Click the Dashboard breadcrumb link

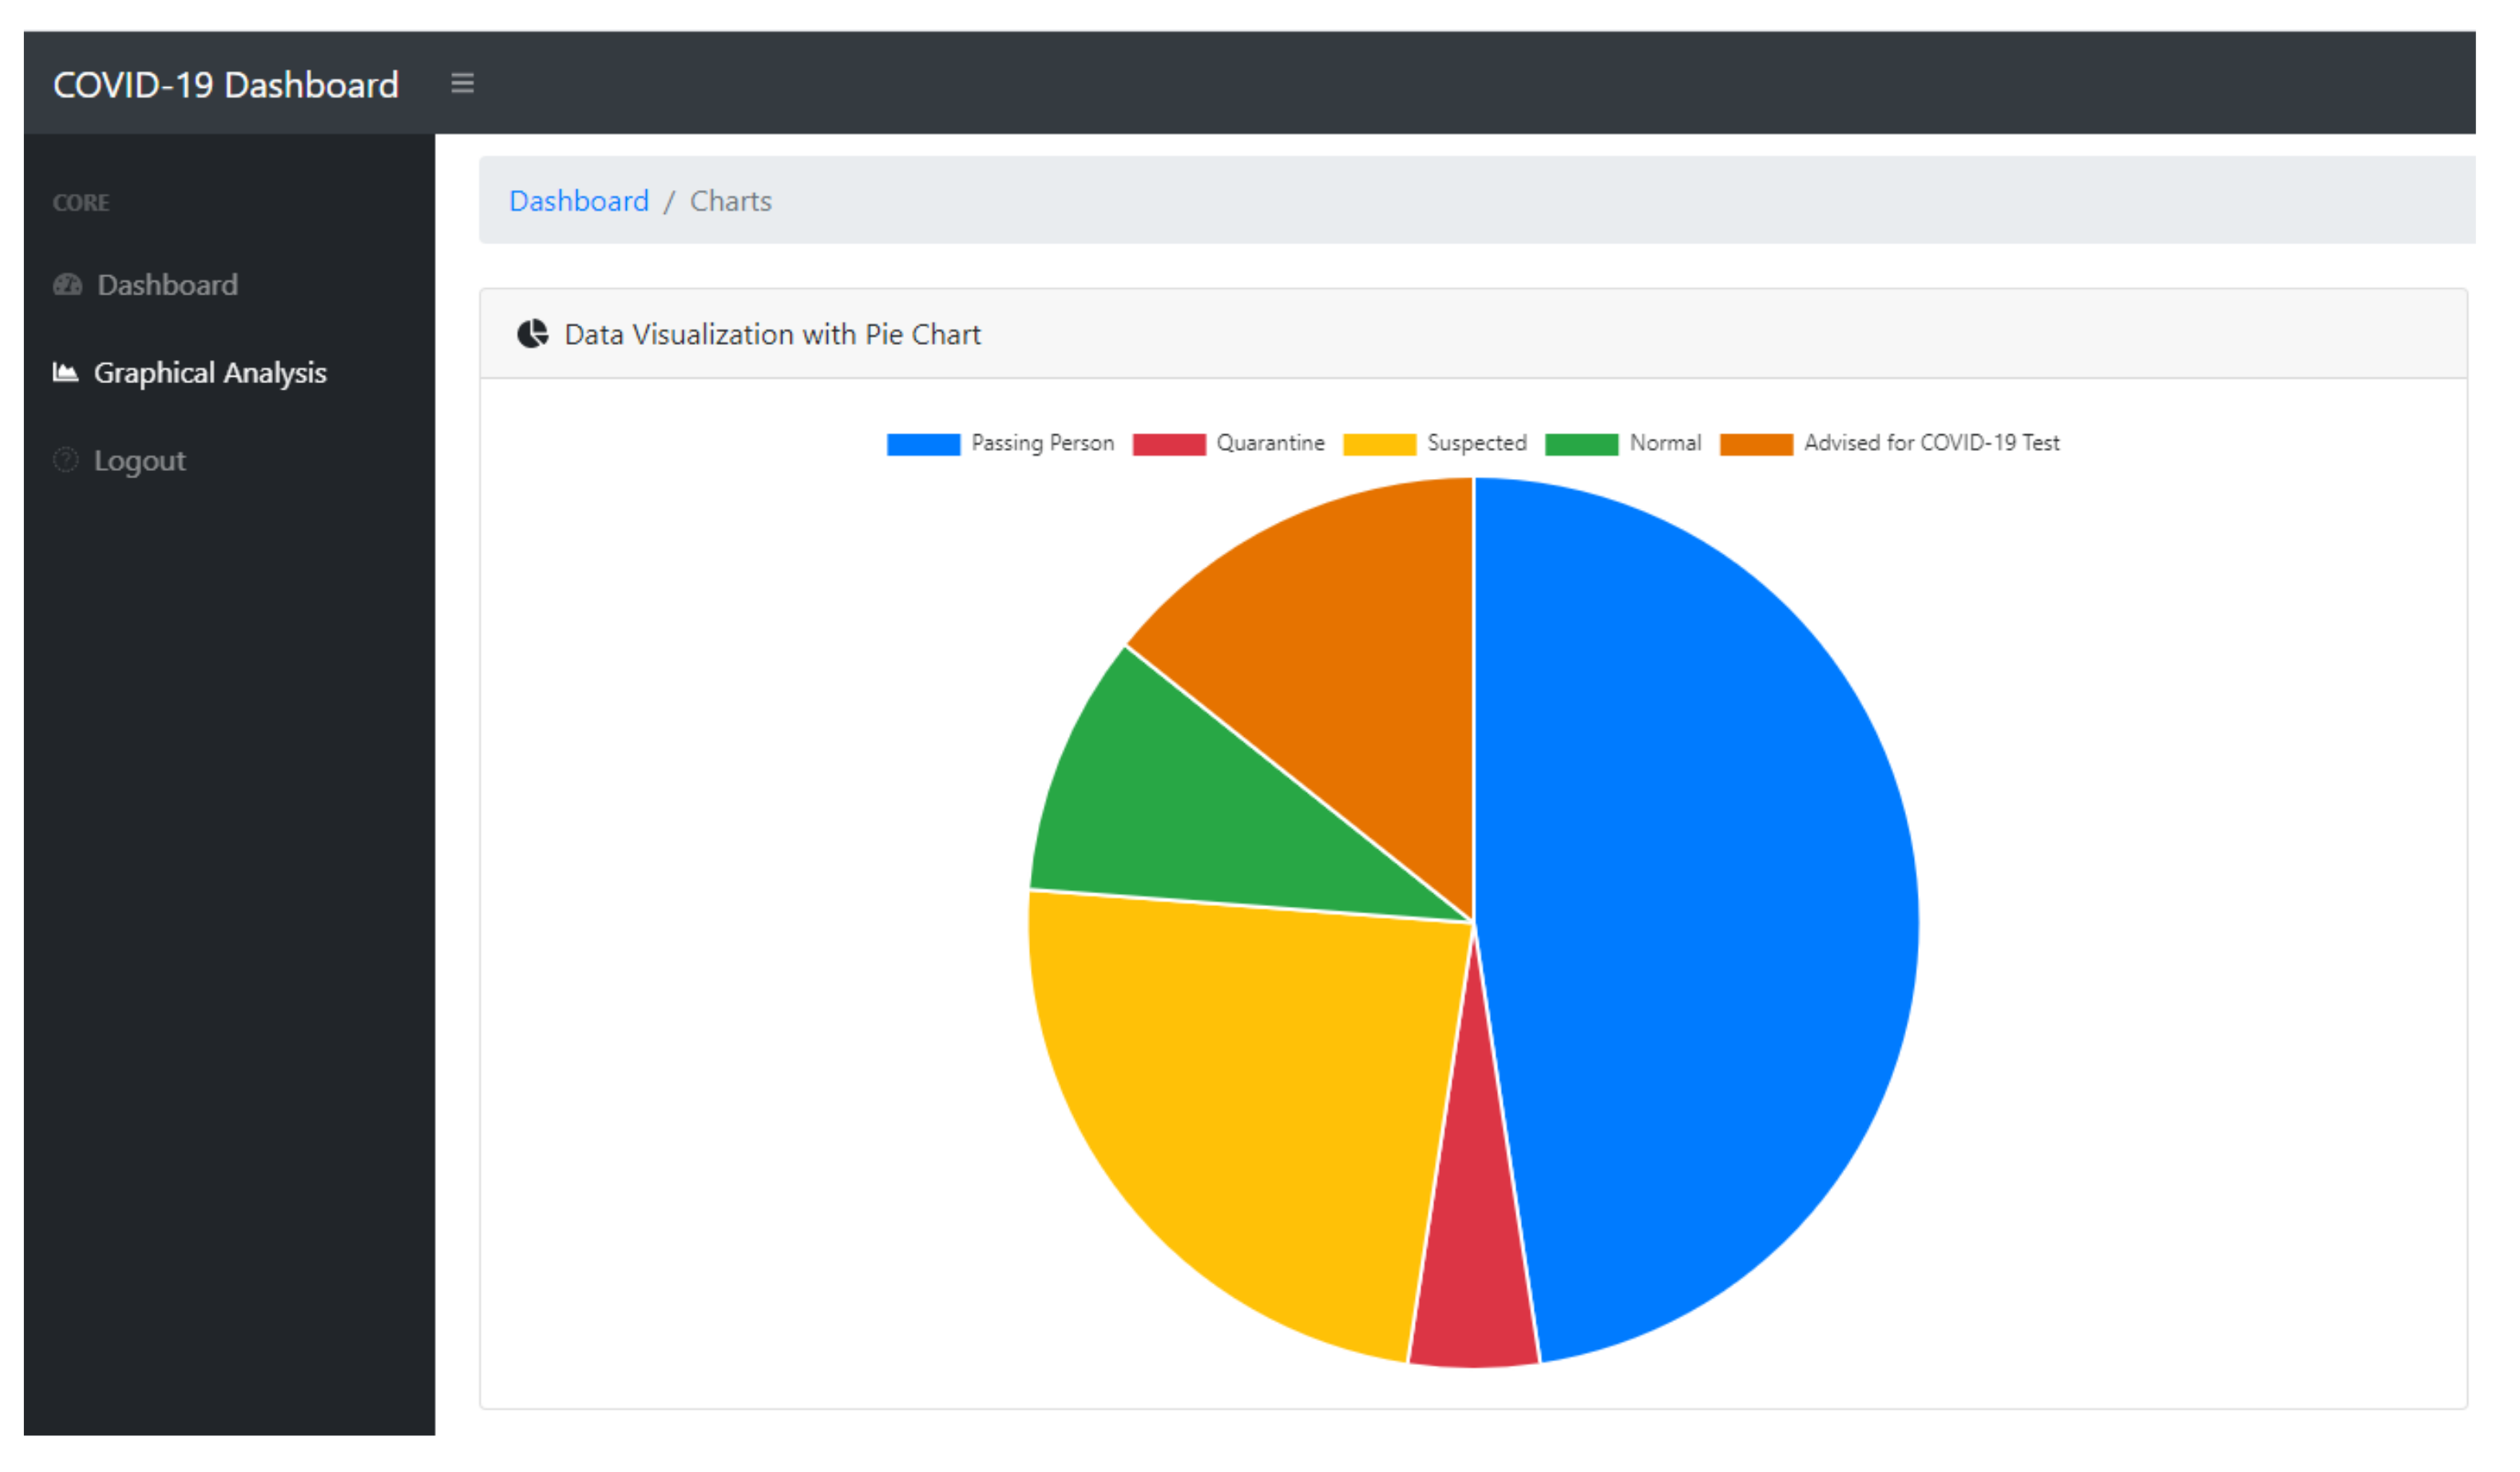coord(578,201)
